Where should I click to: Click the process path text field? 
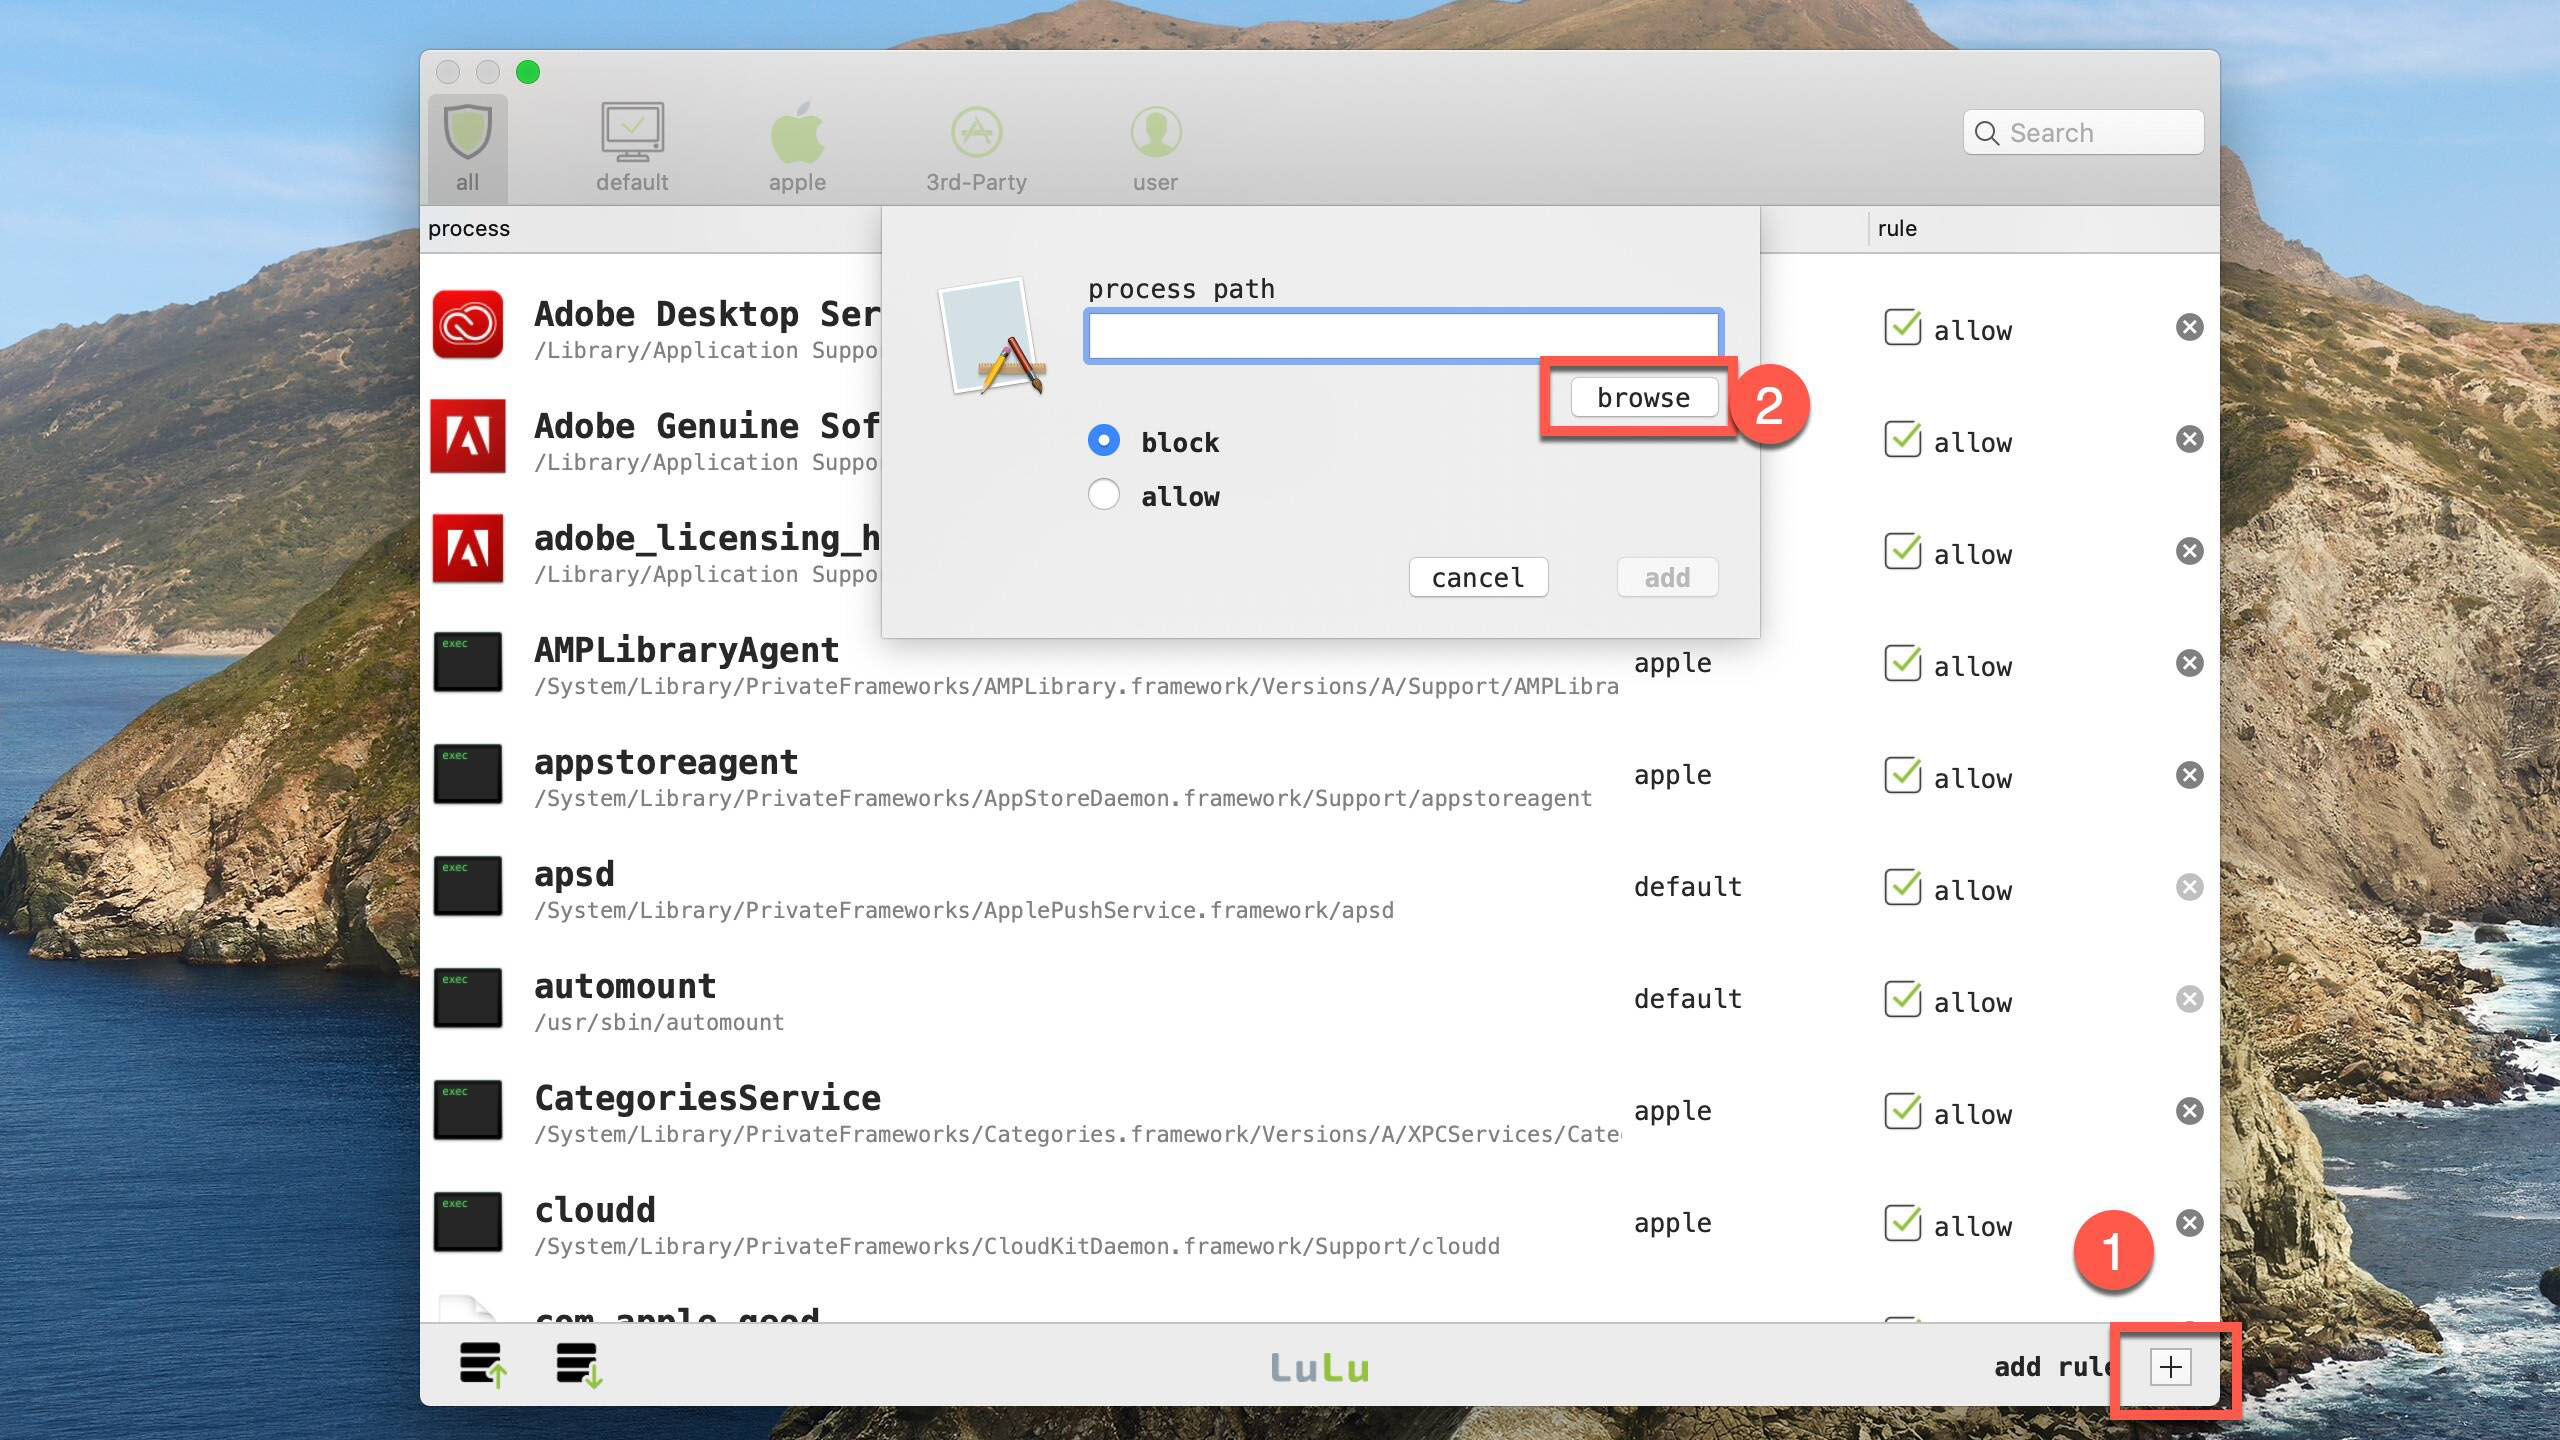[x=1402, y=337]
